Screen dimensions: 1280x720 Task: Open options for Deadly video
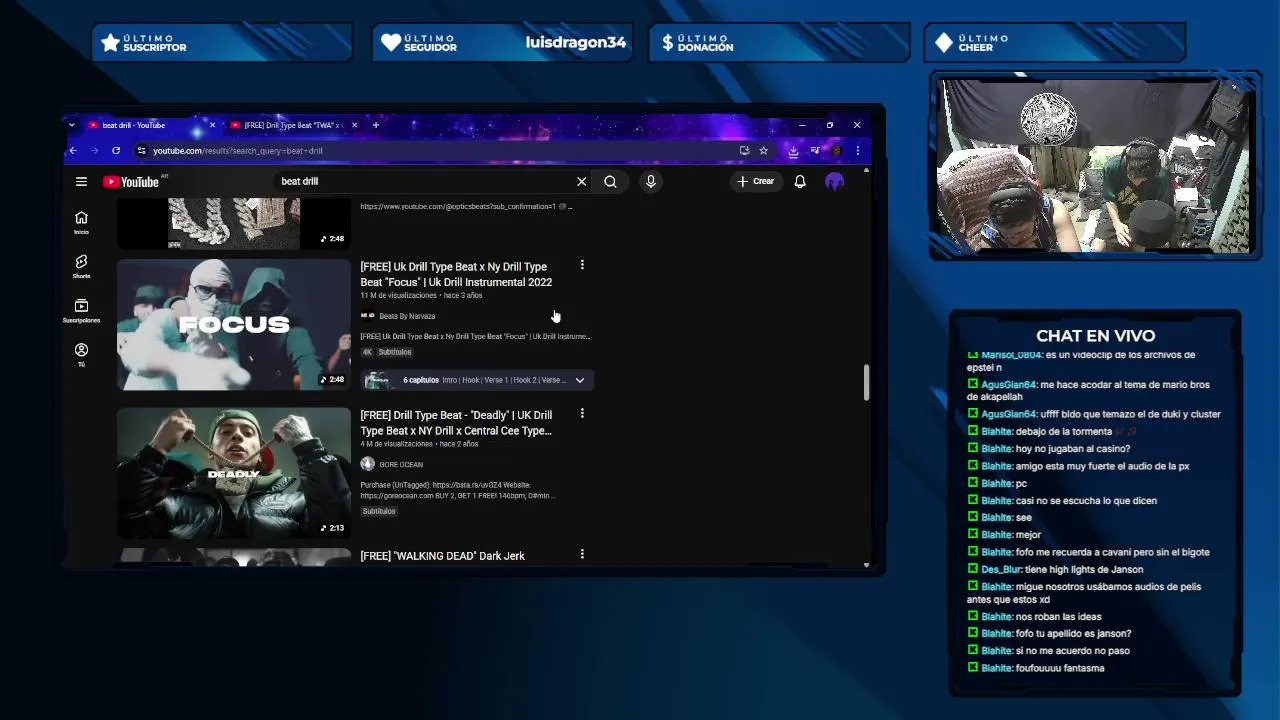click(x=582, y=413)
